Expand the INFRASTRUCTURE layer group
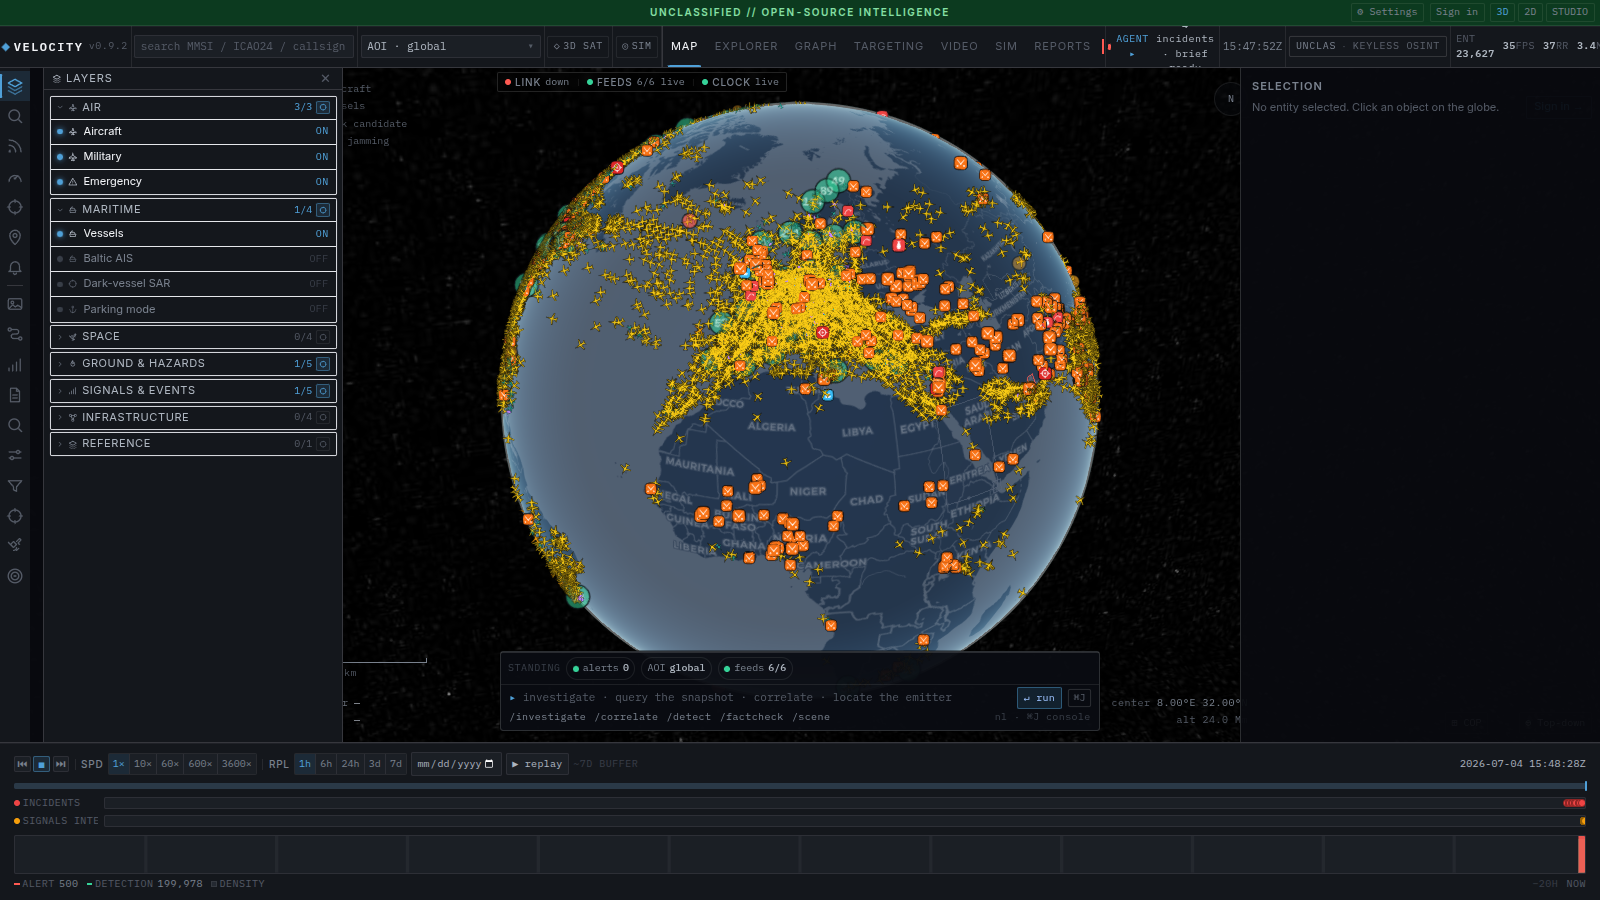Image resolution: width=1600 pixels, height=900 pixels. coord(61,417)
